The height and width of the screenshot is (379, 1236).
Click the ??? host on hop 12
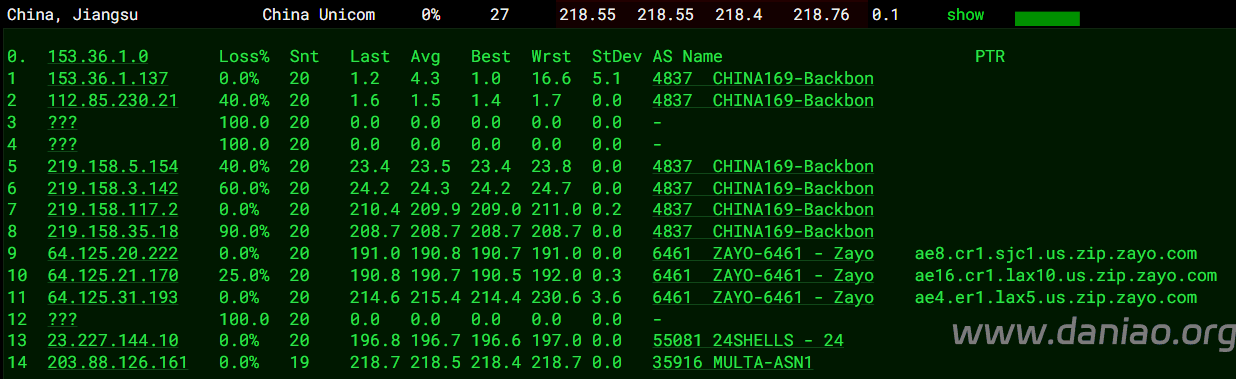(x=62, y=320)
